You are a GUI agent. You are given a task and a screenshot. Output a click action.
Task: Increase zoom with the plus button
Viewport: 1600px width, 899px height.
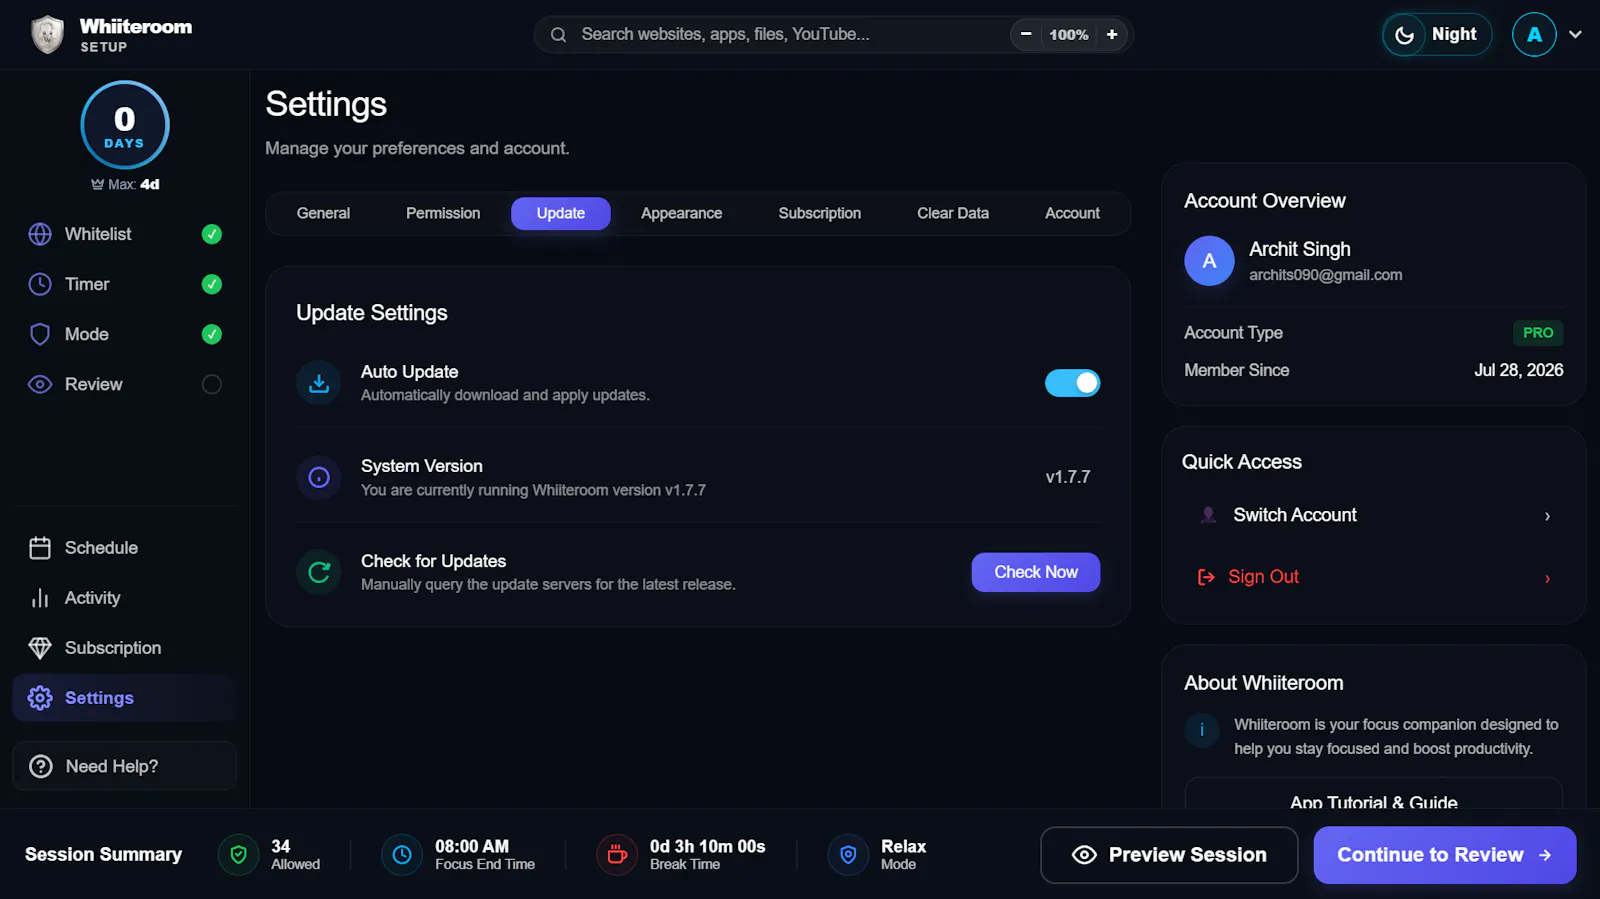(x=1112, y=34)
